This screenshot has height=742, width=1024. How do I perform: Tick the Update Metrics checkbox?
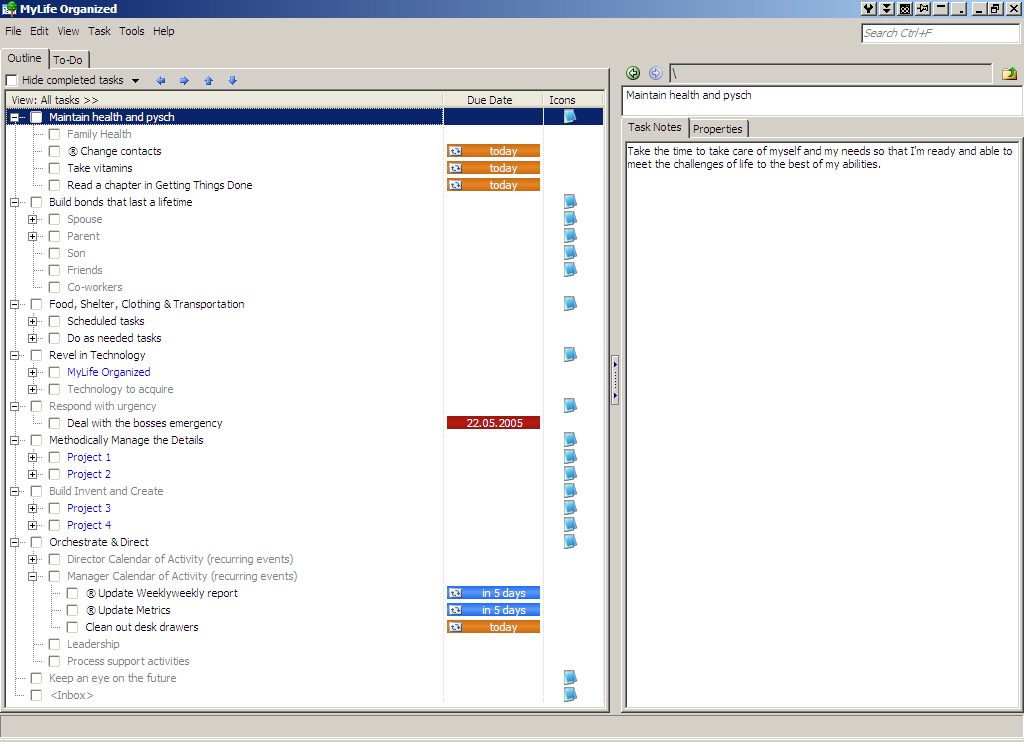[x=72, y=610]
